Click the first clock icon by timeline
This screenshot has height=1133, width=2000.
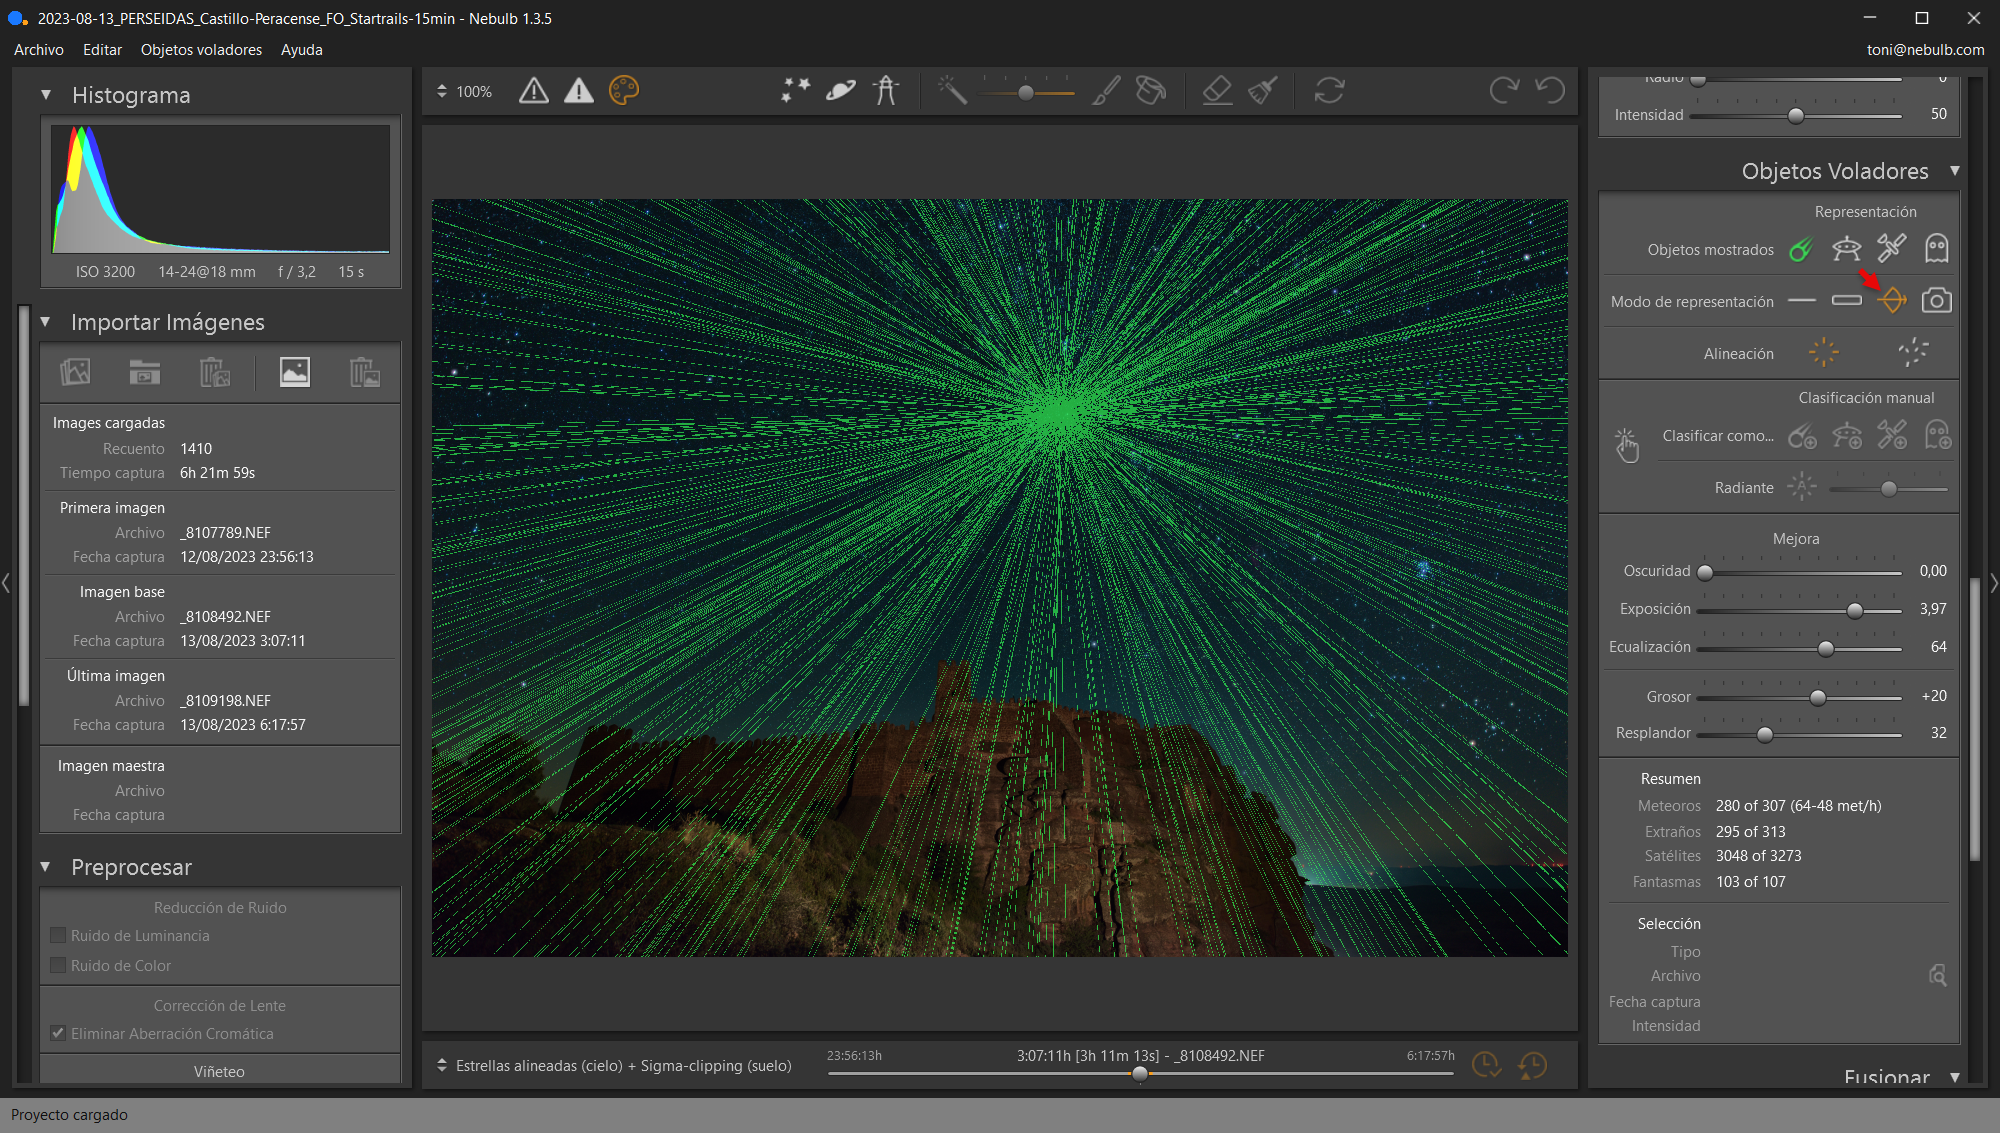pos(1486,1065)
